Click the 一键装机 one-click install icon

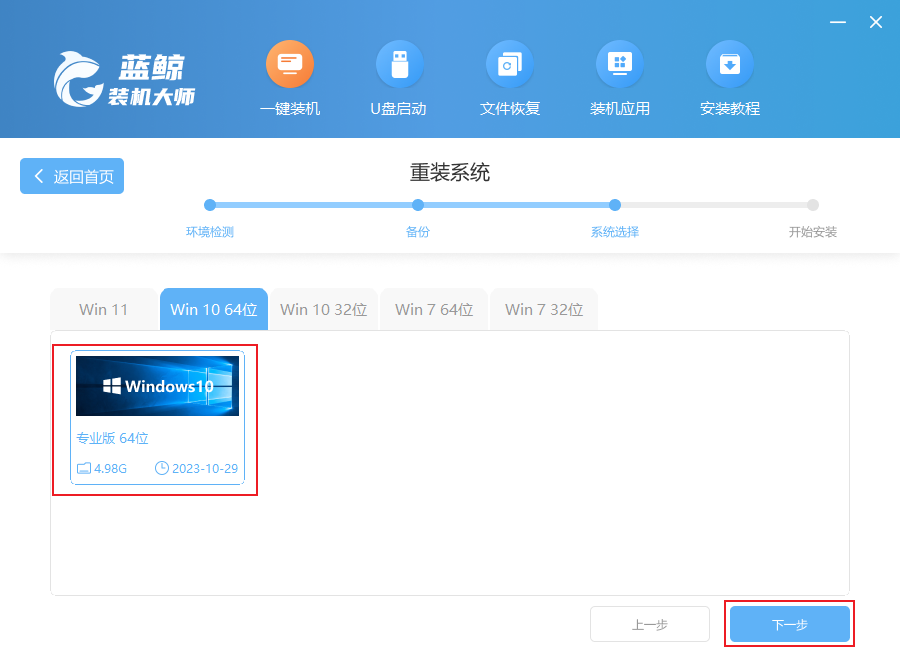[290, 65]
